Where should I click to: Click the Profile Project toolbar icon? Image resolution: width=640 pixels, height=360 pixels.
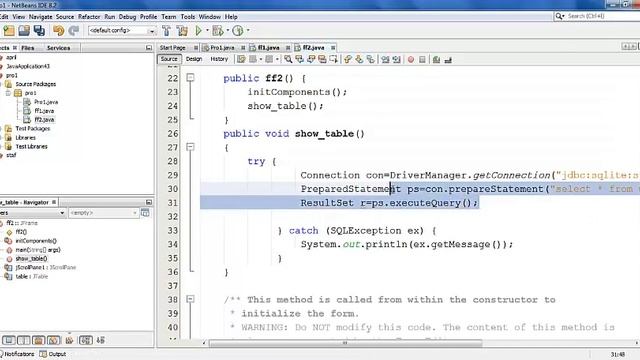238,31
